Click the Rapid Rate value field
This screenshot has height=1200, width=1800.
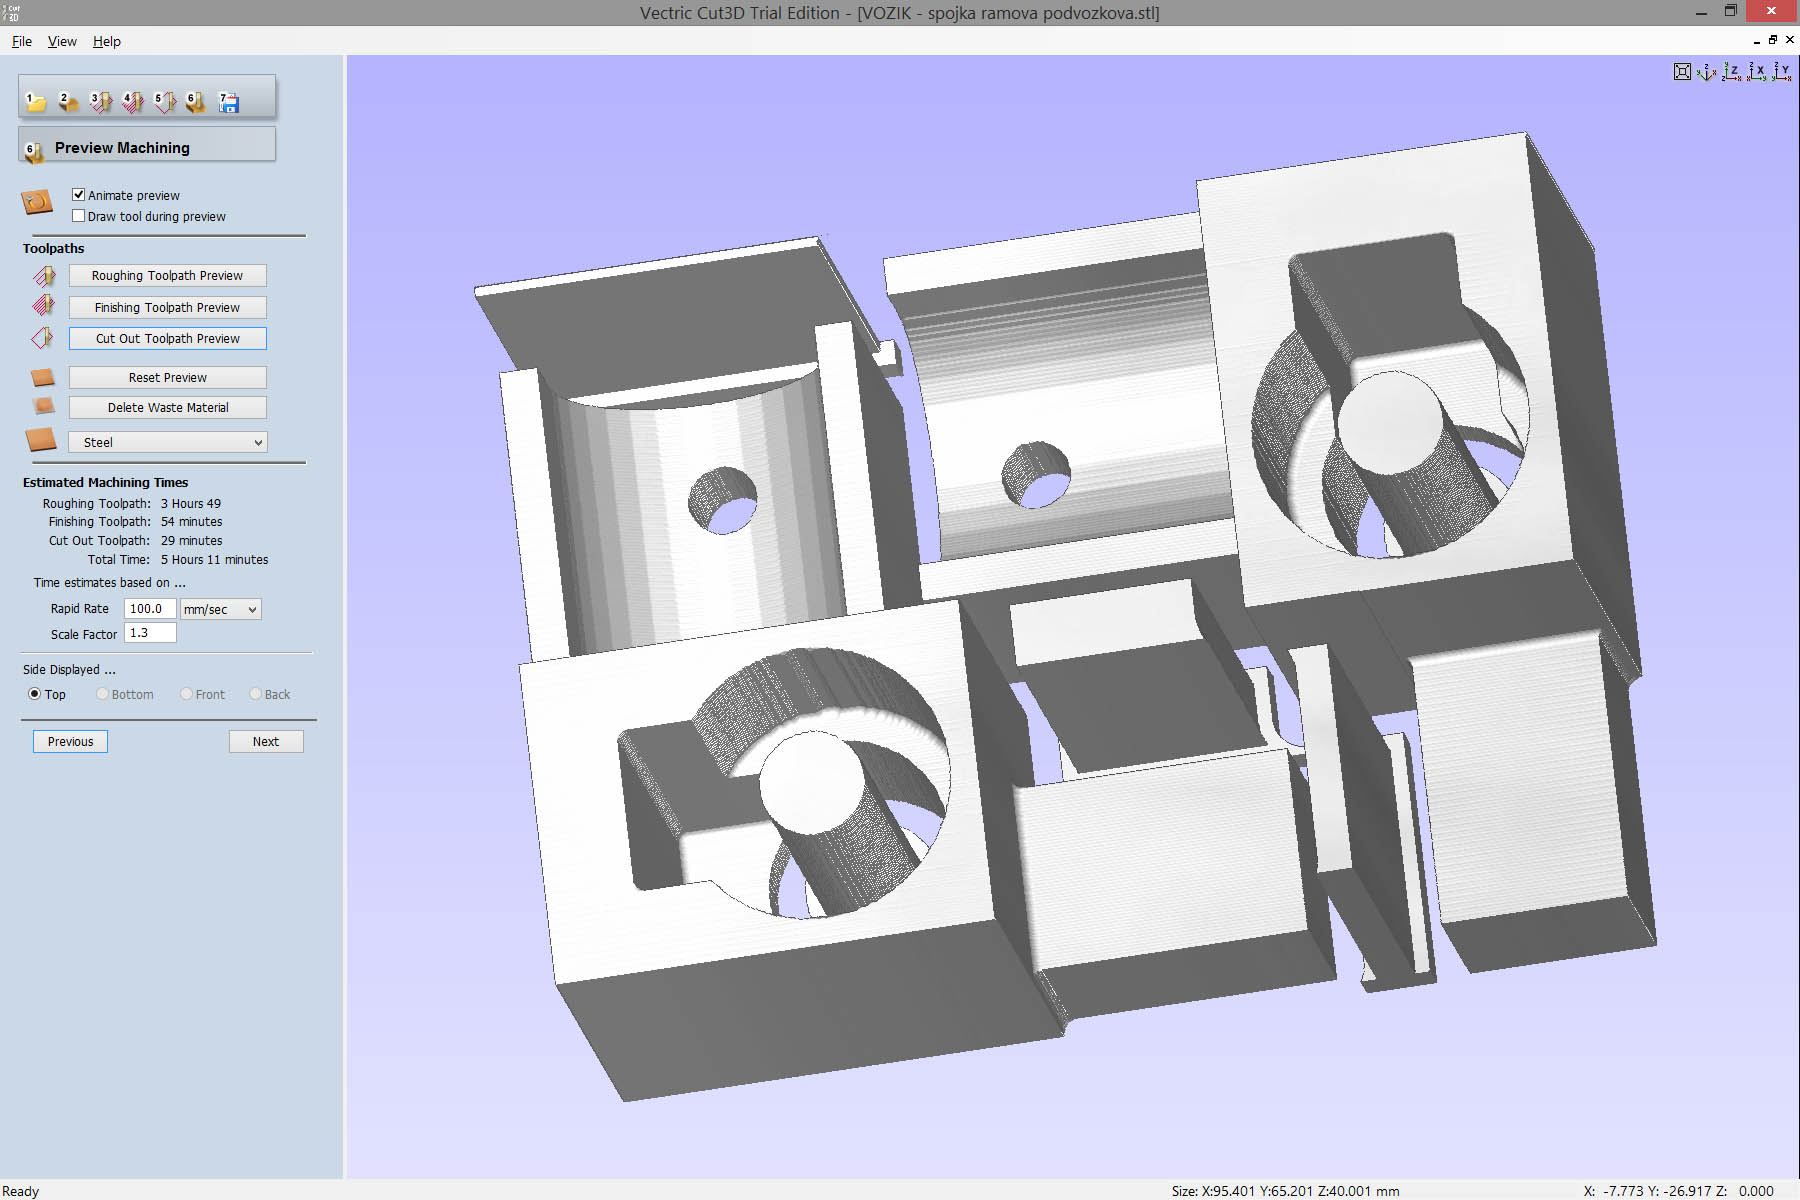[150, 609]
